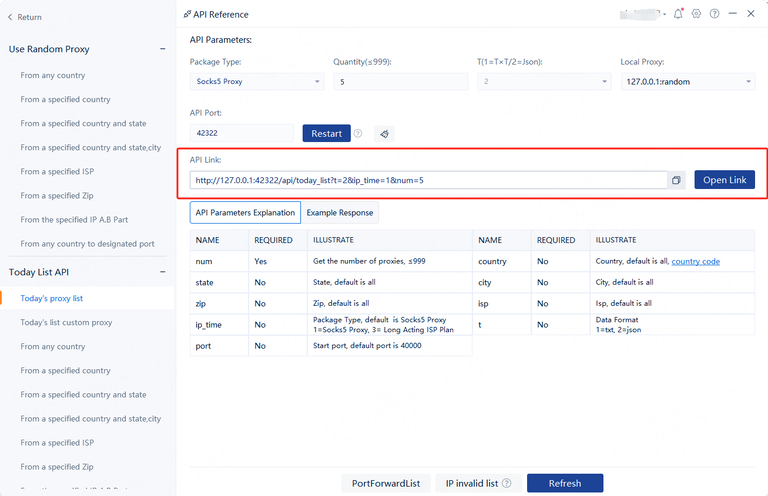
Task: Select the API Parameters Explanation tab
Action: [x=245, y=212]
